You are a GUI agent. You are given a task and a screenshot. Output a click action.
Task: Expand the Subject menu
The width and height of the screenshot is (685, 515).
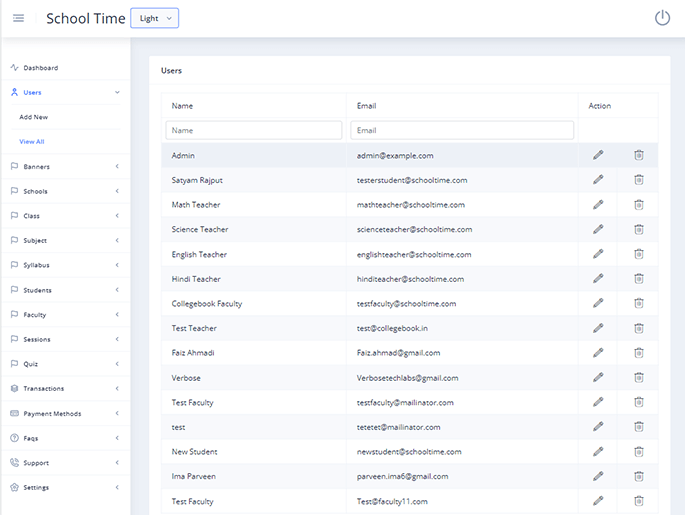click(66, 240)
